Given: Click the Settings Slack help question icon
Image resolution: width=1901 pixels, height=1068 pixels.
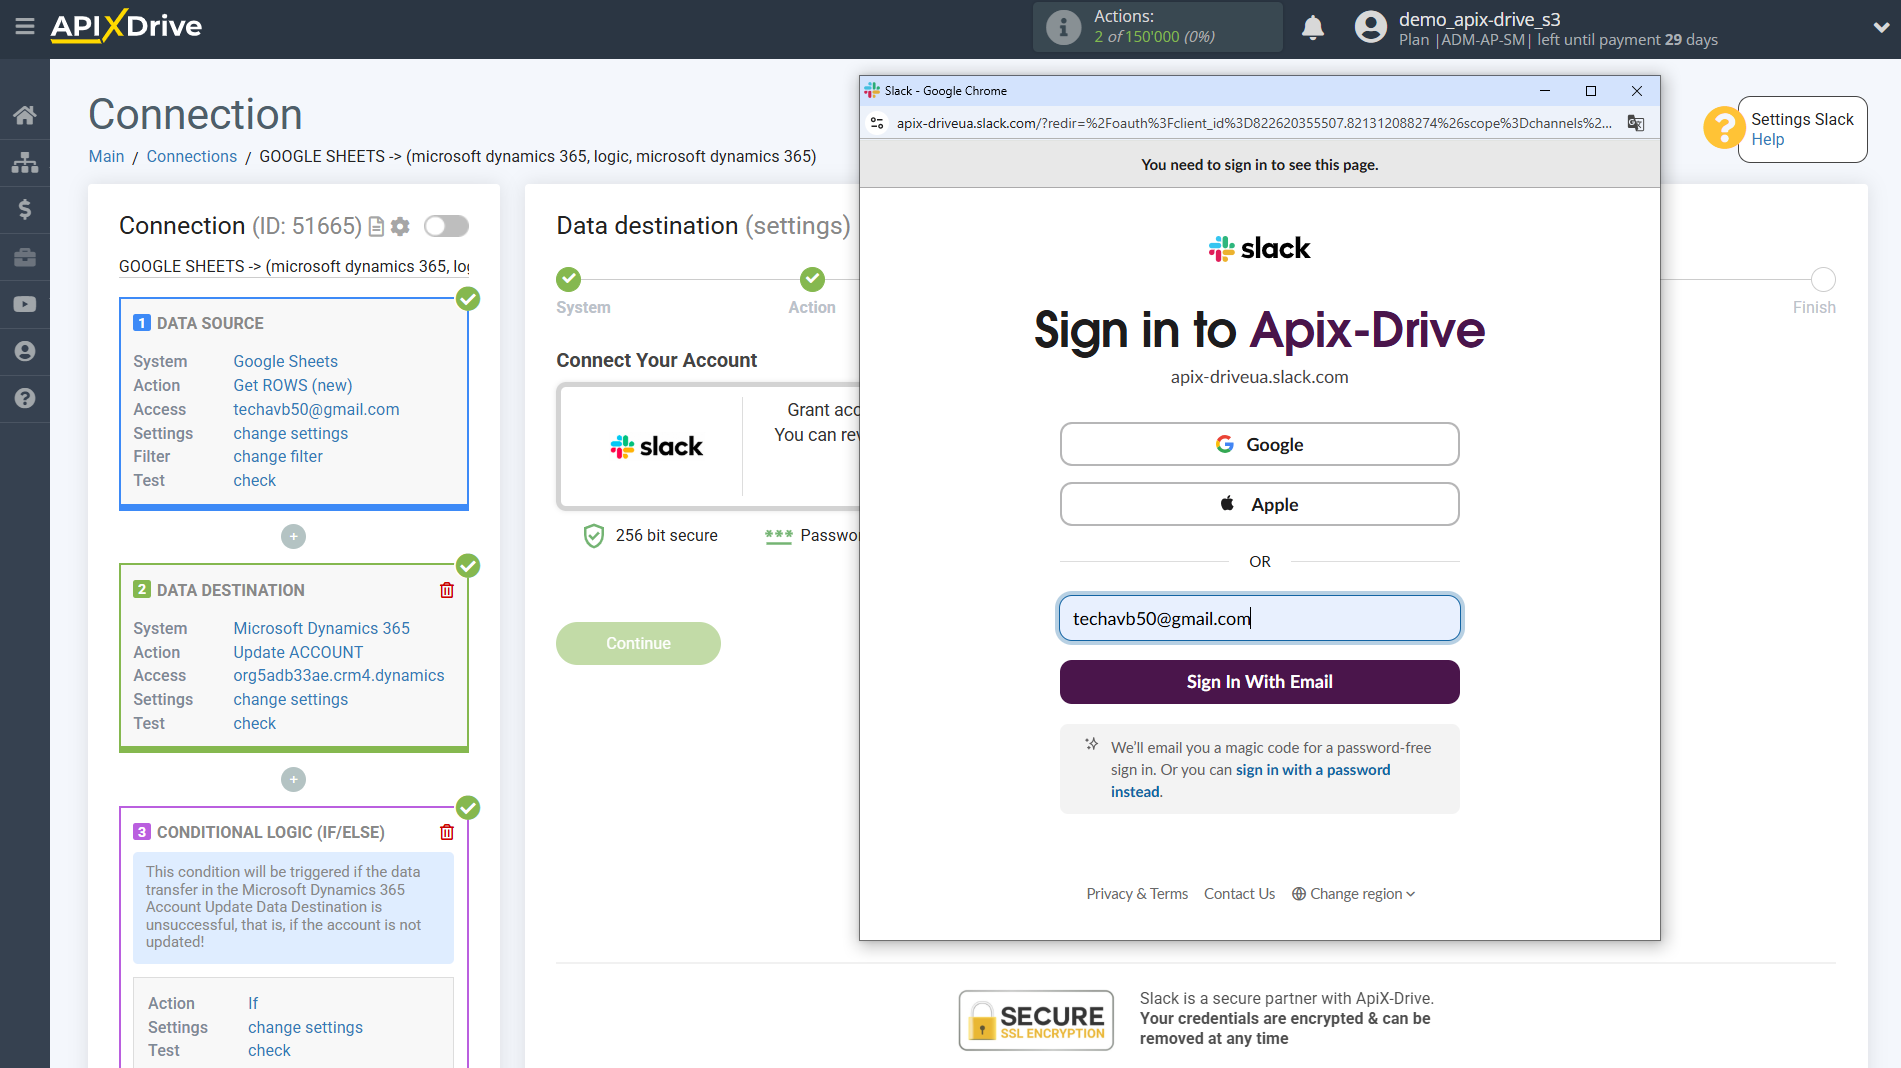Looking at the screenshot, I should (x=1724, y=128).
